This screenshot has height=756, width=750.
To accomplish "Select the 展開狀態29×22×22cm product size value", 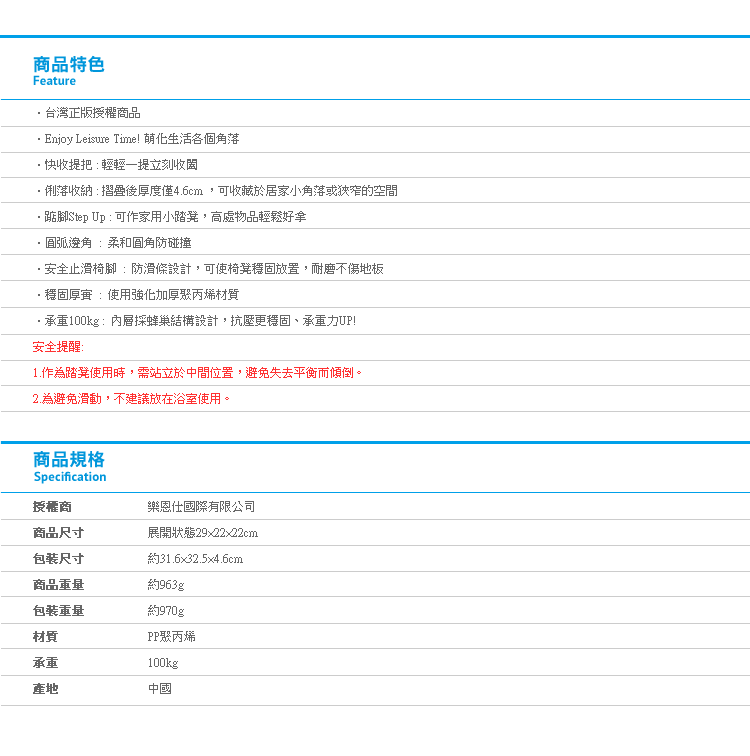I will pyautogui.click(x=203, y=533).
